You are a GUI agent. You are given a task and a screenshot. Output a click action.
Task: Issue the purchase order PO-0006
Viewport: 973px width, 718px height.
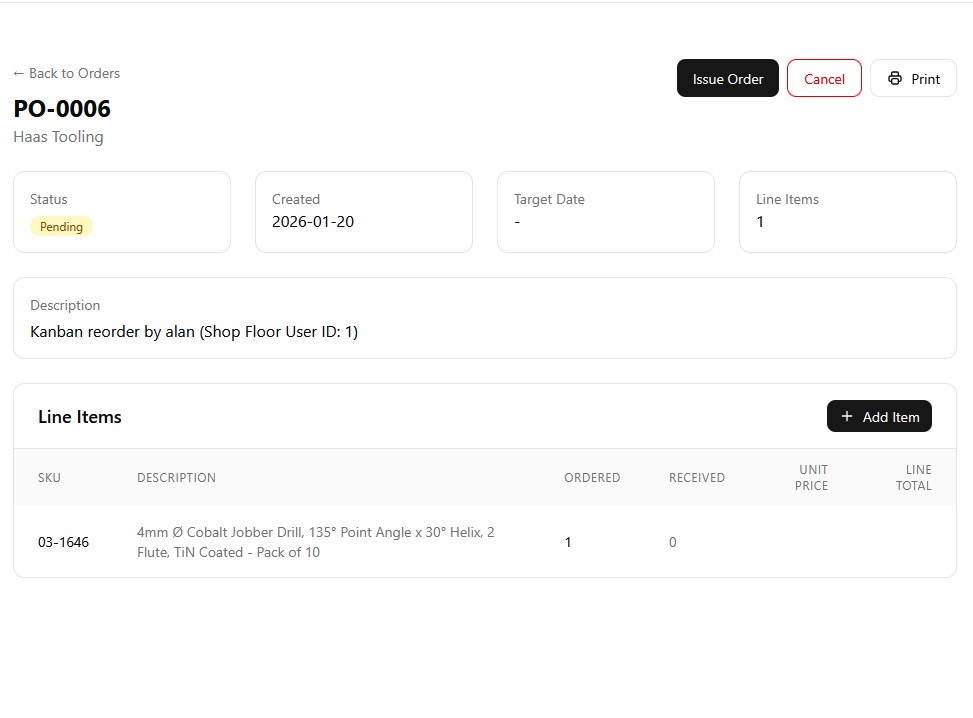[727, 78]
